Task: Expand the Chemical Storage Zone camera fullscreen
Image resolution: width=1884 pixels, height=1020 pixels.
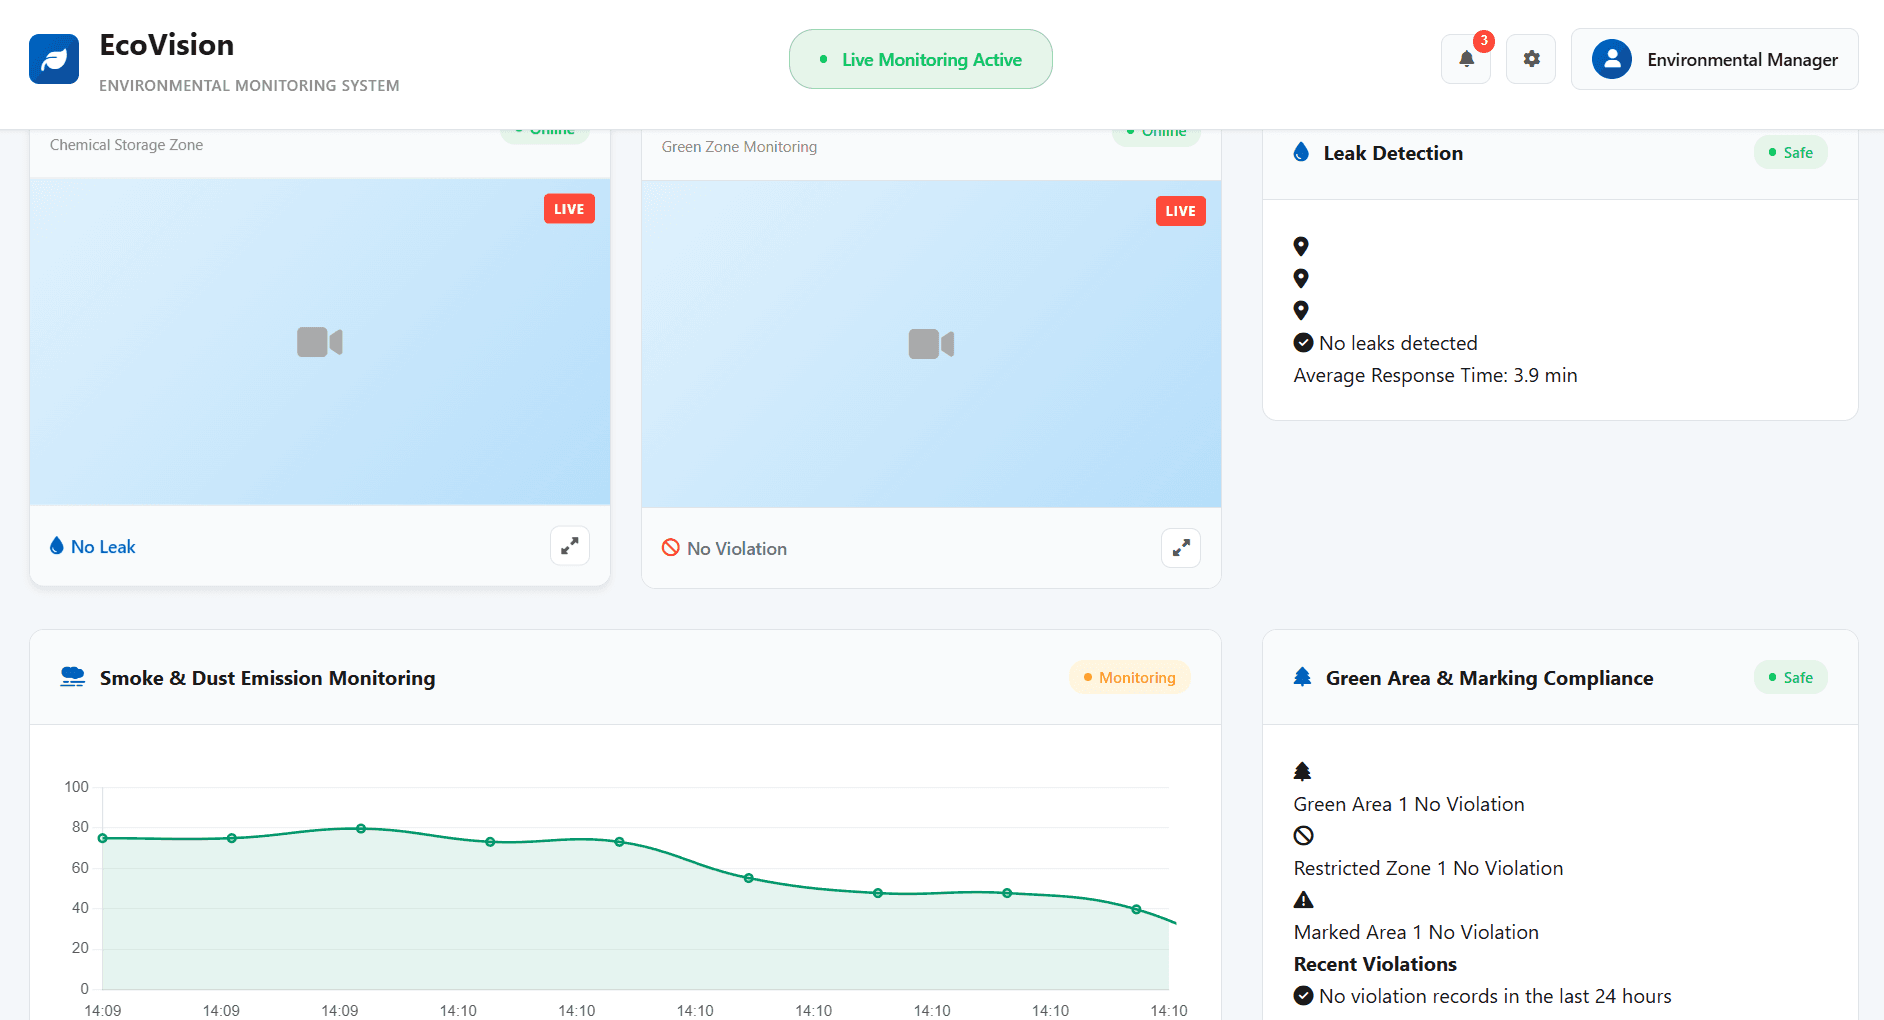Action: (570, 546)
